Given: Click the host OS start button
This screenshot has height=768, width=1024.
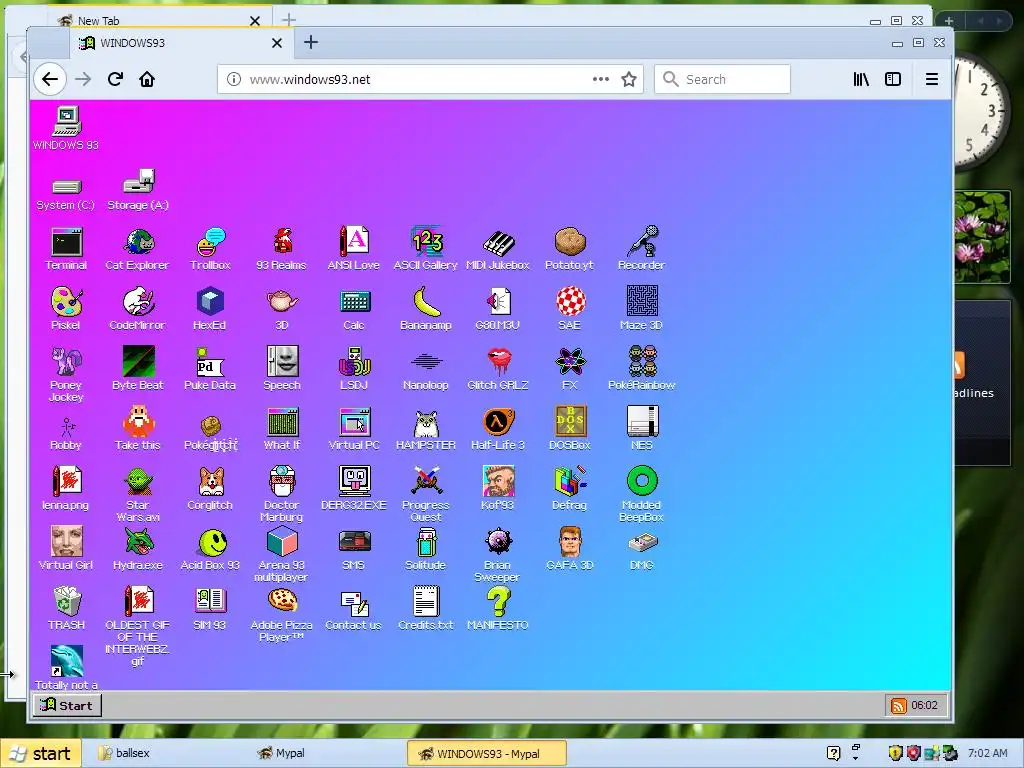Looking at the screenshot, I should coord(40,754).
